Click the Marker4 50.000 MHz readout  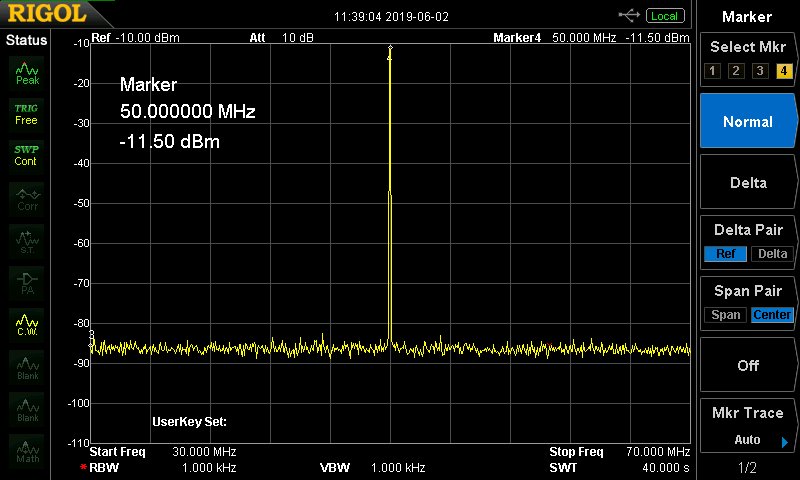pos(555,38)
